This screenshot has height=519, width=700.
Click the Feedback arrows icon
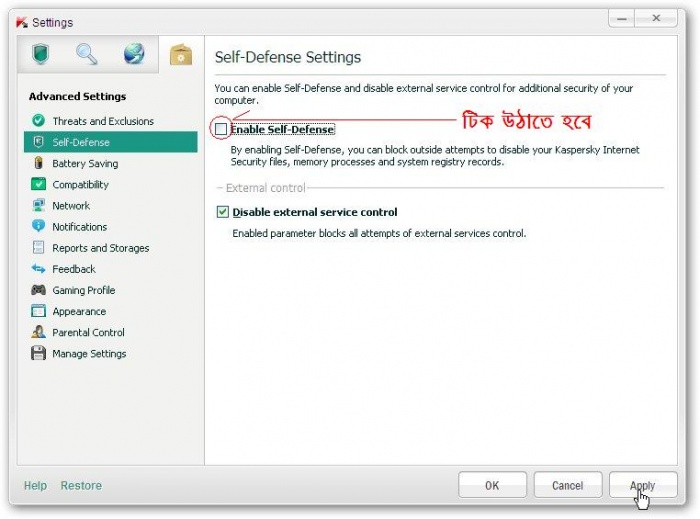(38, 269)
